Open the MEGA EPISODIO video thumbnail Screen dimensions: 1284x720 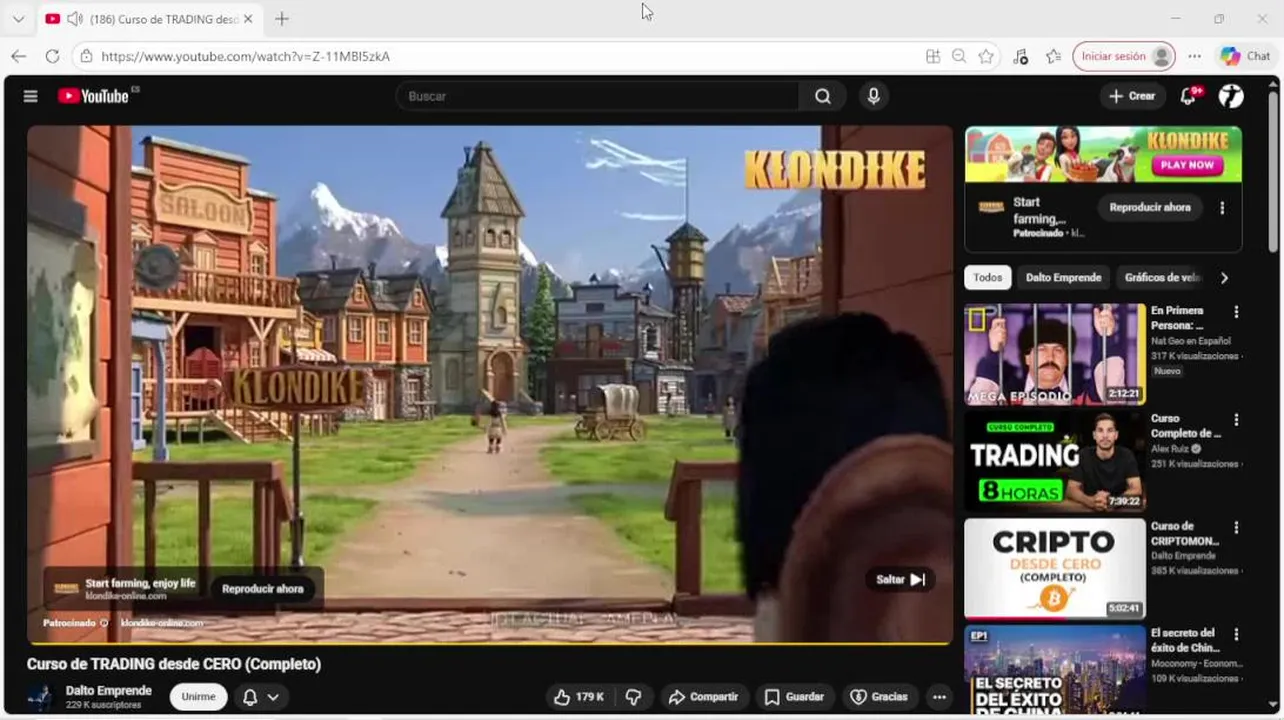click(x=1055, y=354)
